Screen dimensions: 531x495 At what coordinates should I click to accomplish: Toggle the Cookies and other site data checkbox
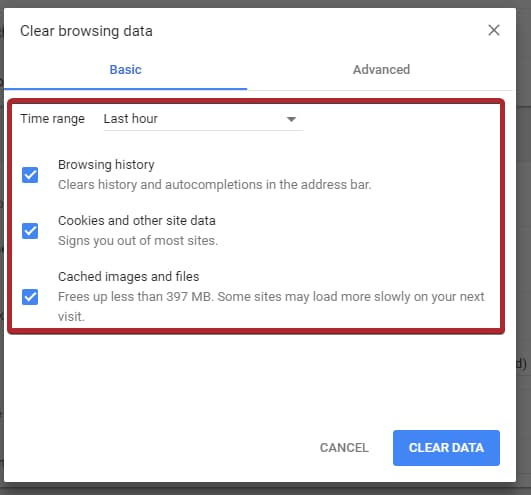[30, 231]
